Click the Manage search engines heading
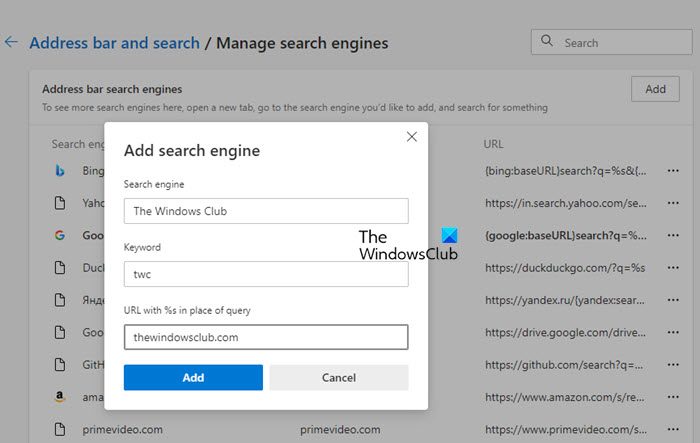Screen dimensions: 700x443 302,43
